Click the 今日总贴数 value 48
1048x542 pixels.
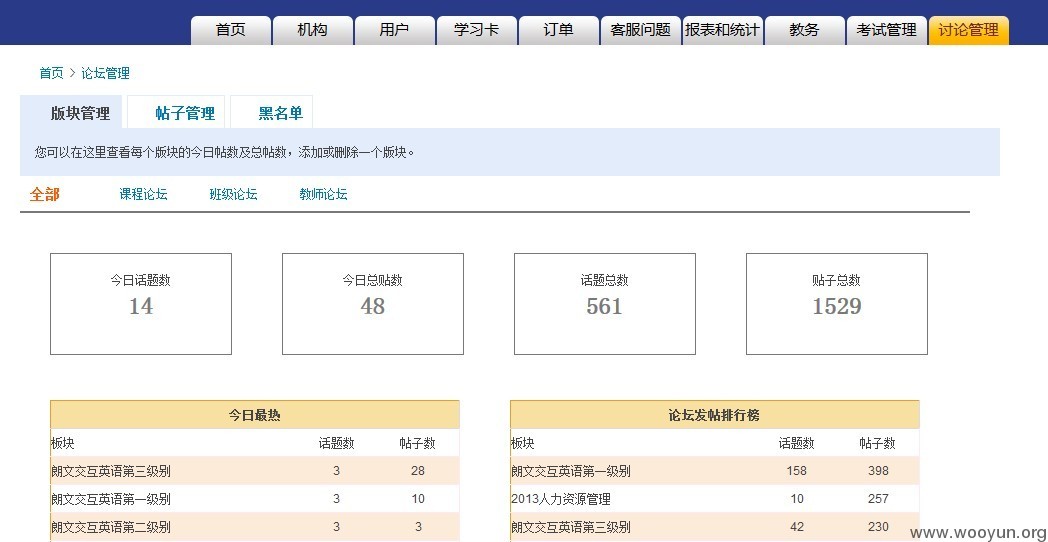pos(373,306)
